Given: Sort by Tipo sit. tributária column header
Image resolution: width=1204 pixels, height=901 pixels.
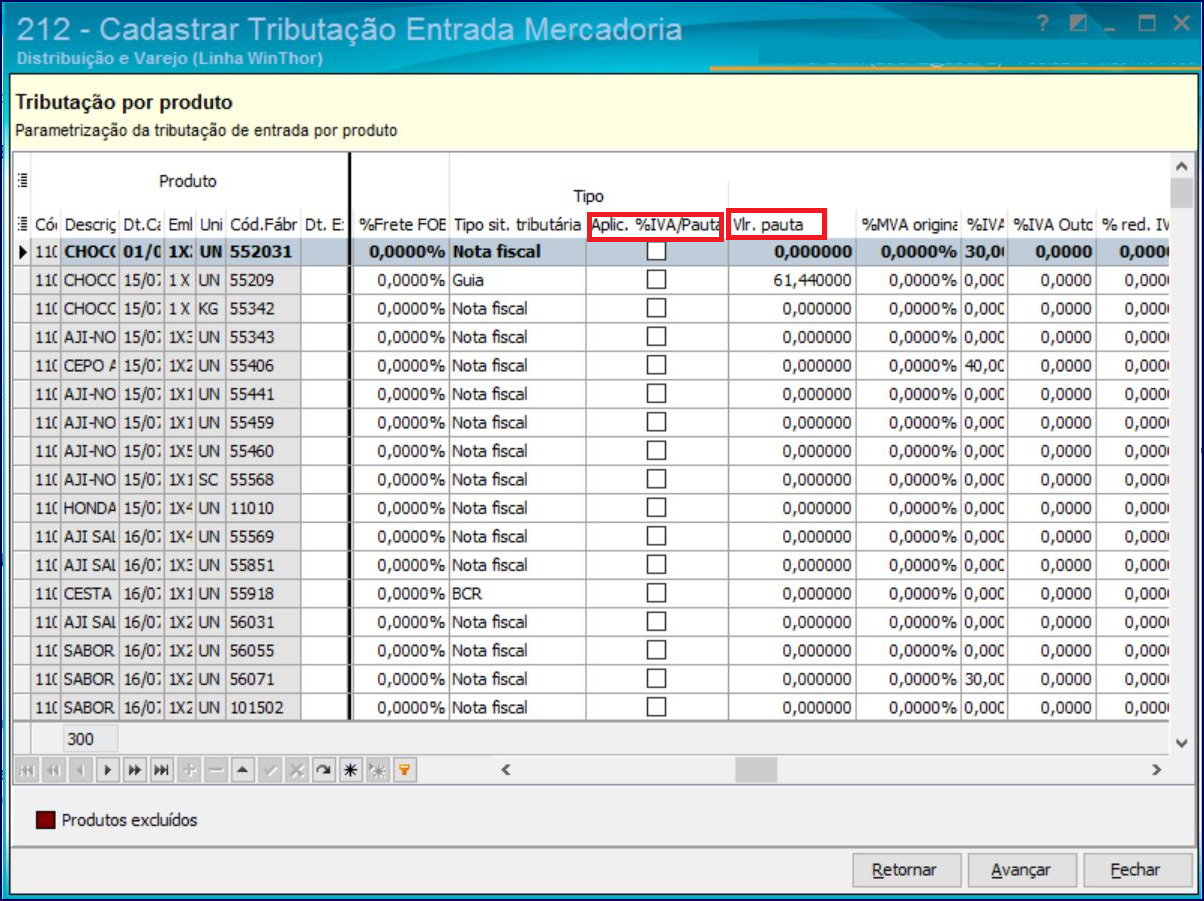Looking at the screenshot, I should click(517, 224).
